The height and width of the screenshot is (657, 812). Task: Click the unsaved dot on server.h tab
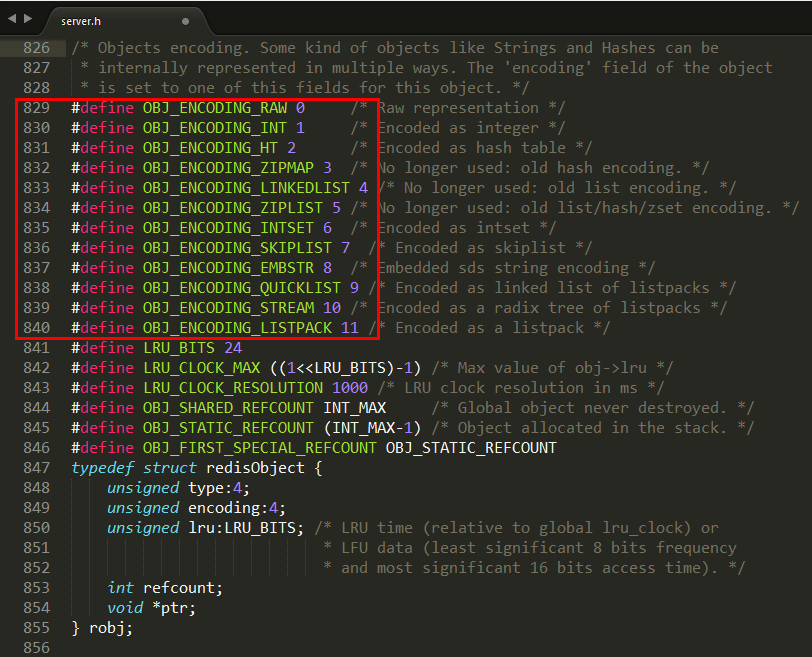[x=185, y=20]
